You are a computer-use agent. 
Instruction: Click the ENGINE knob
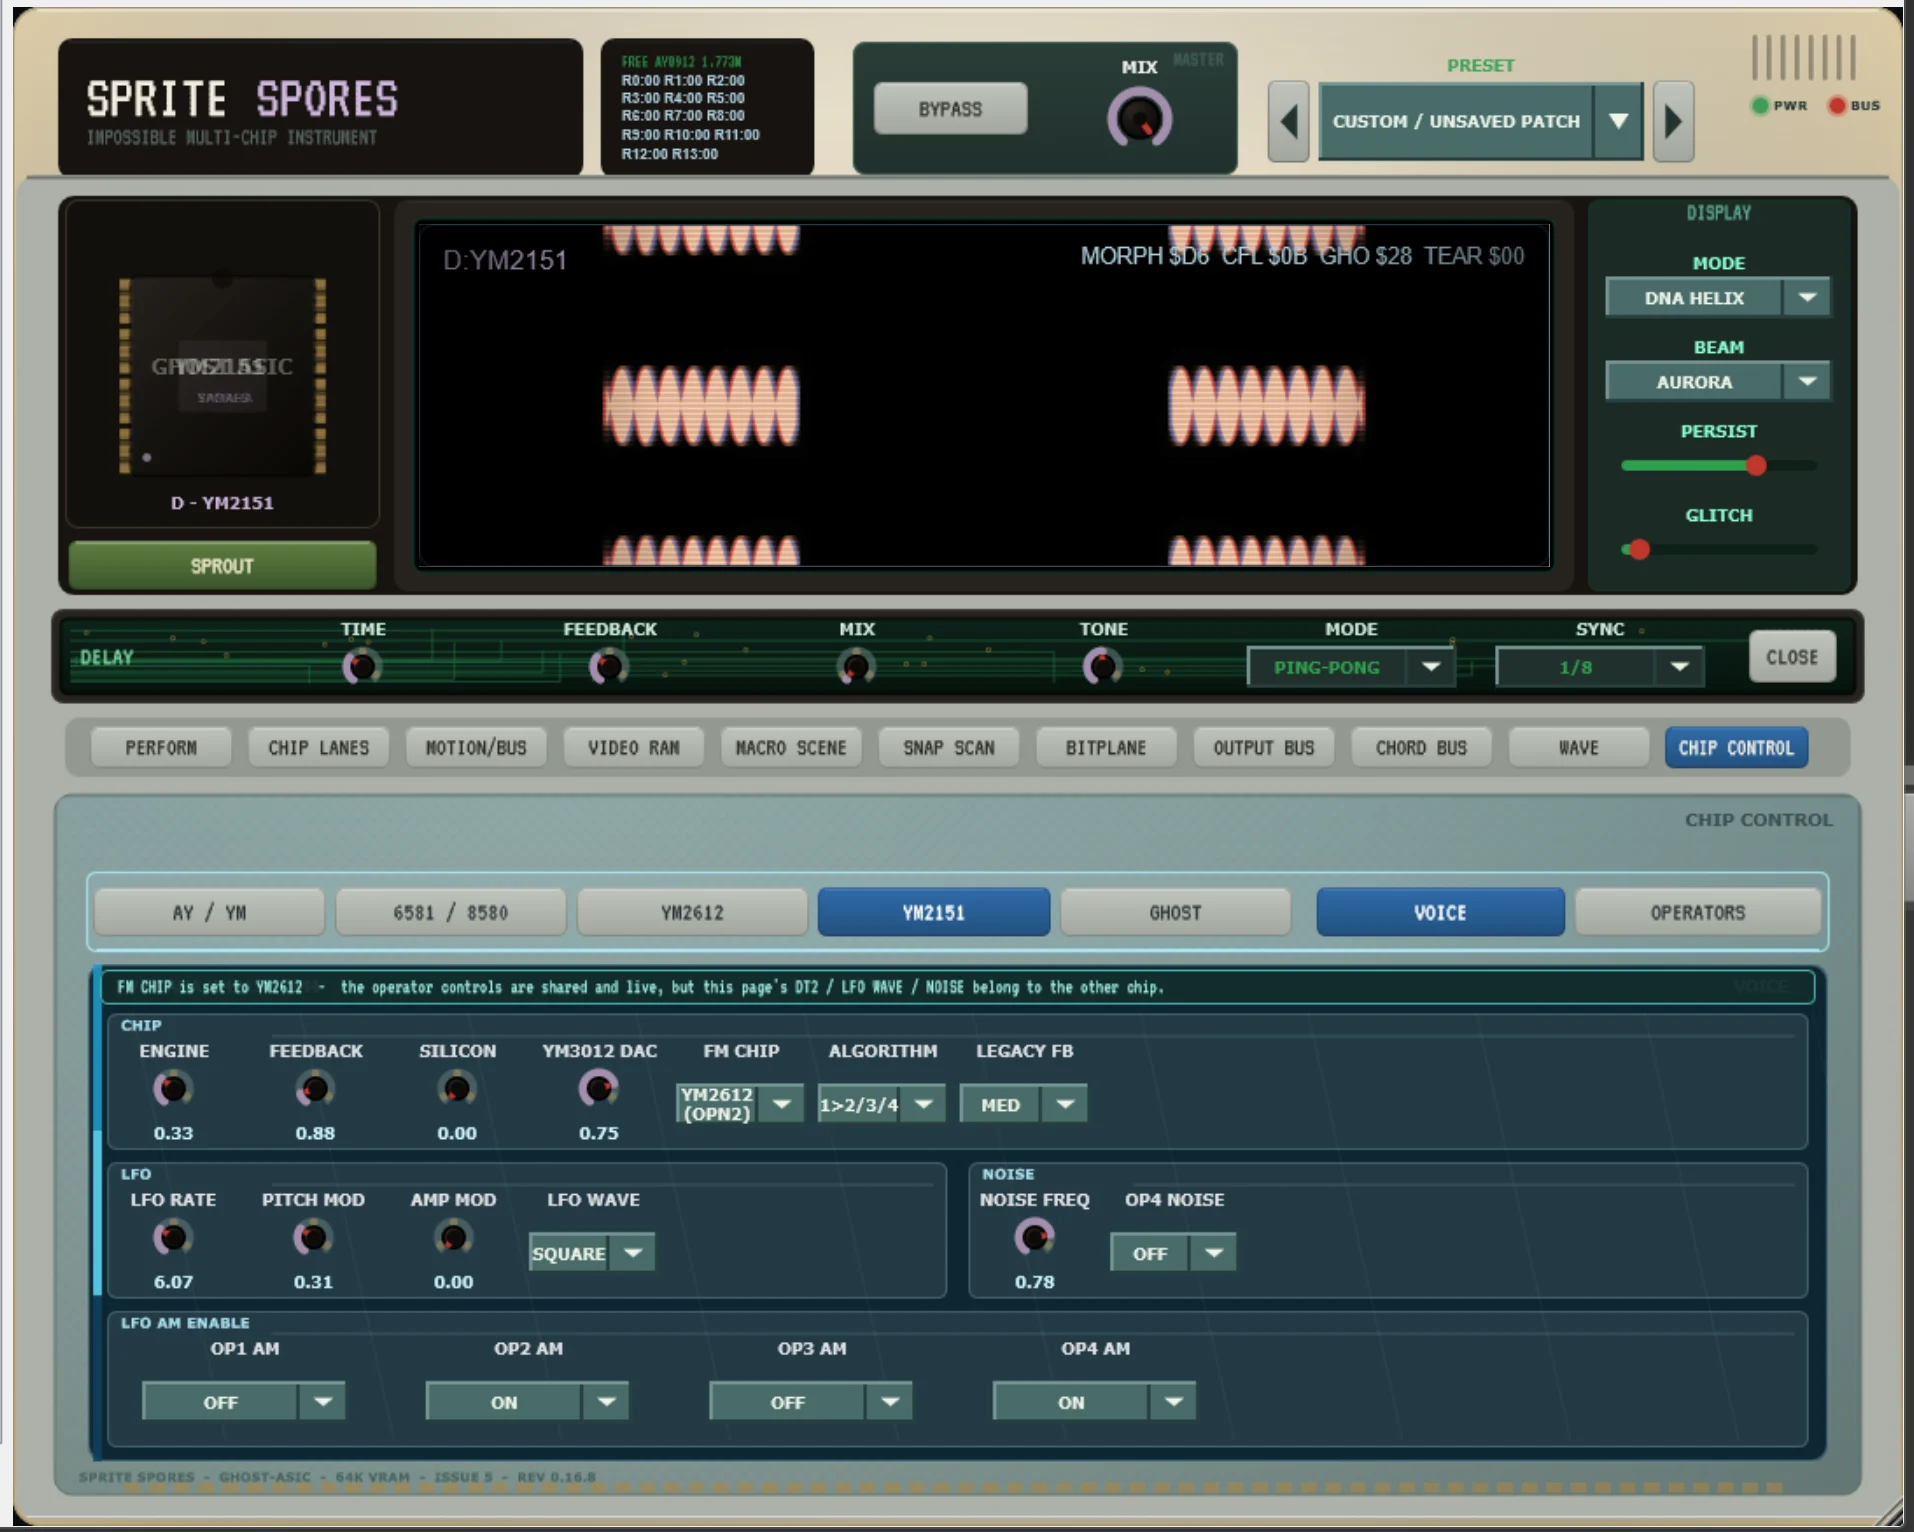tap(173, 1089)
